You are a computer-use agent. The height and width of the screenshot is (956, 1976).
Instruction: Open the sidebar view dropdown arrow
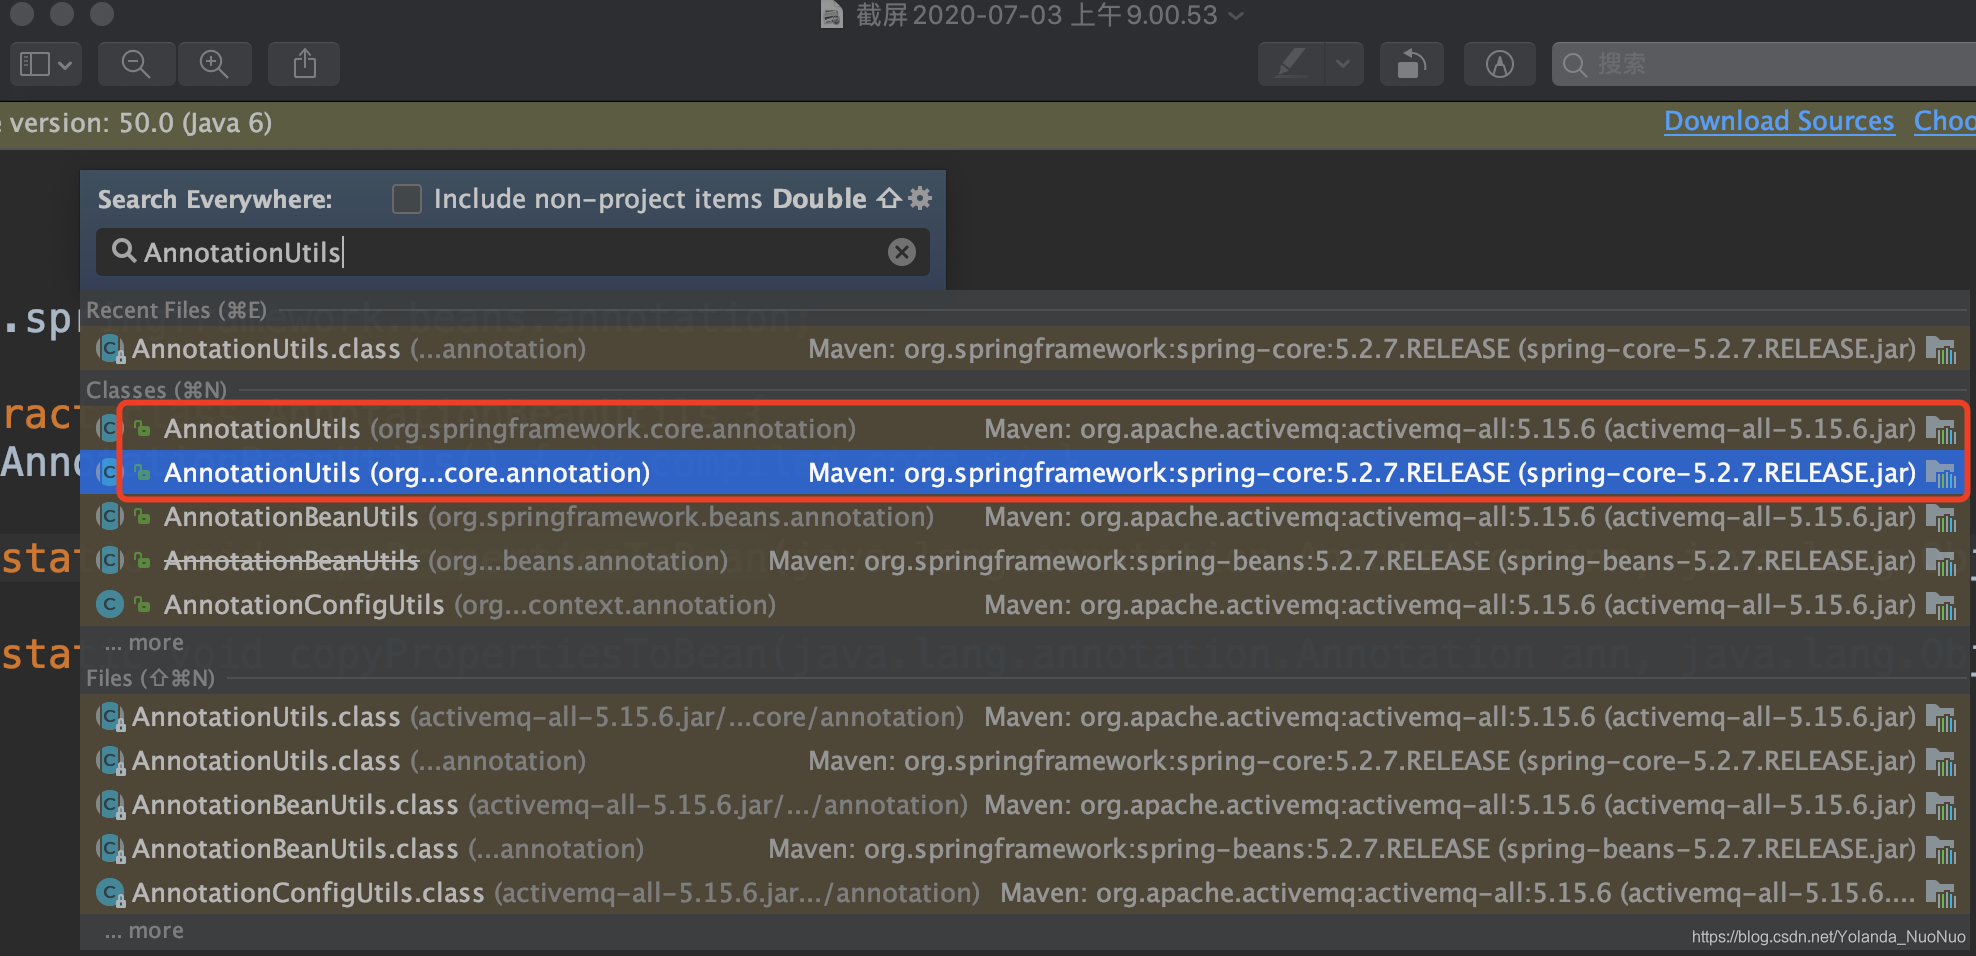(x=65, y=65)
